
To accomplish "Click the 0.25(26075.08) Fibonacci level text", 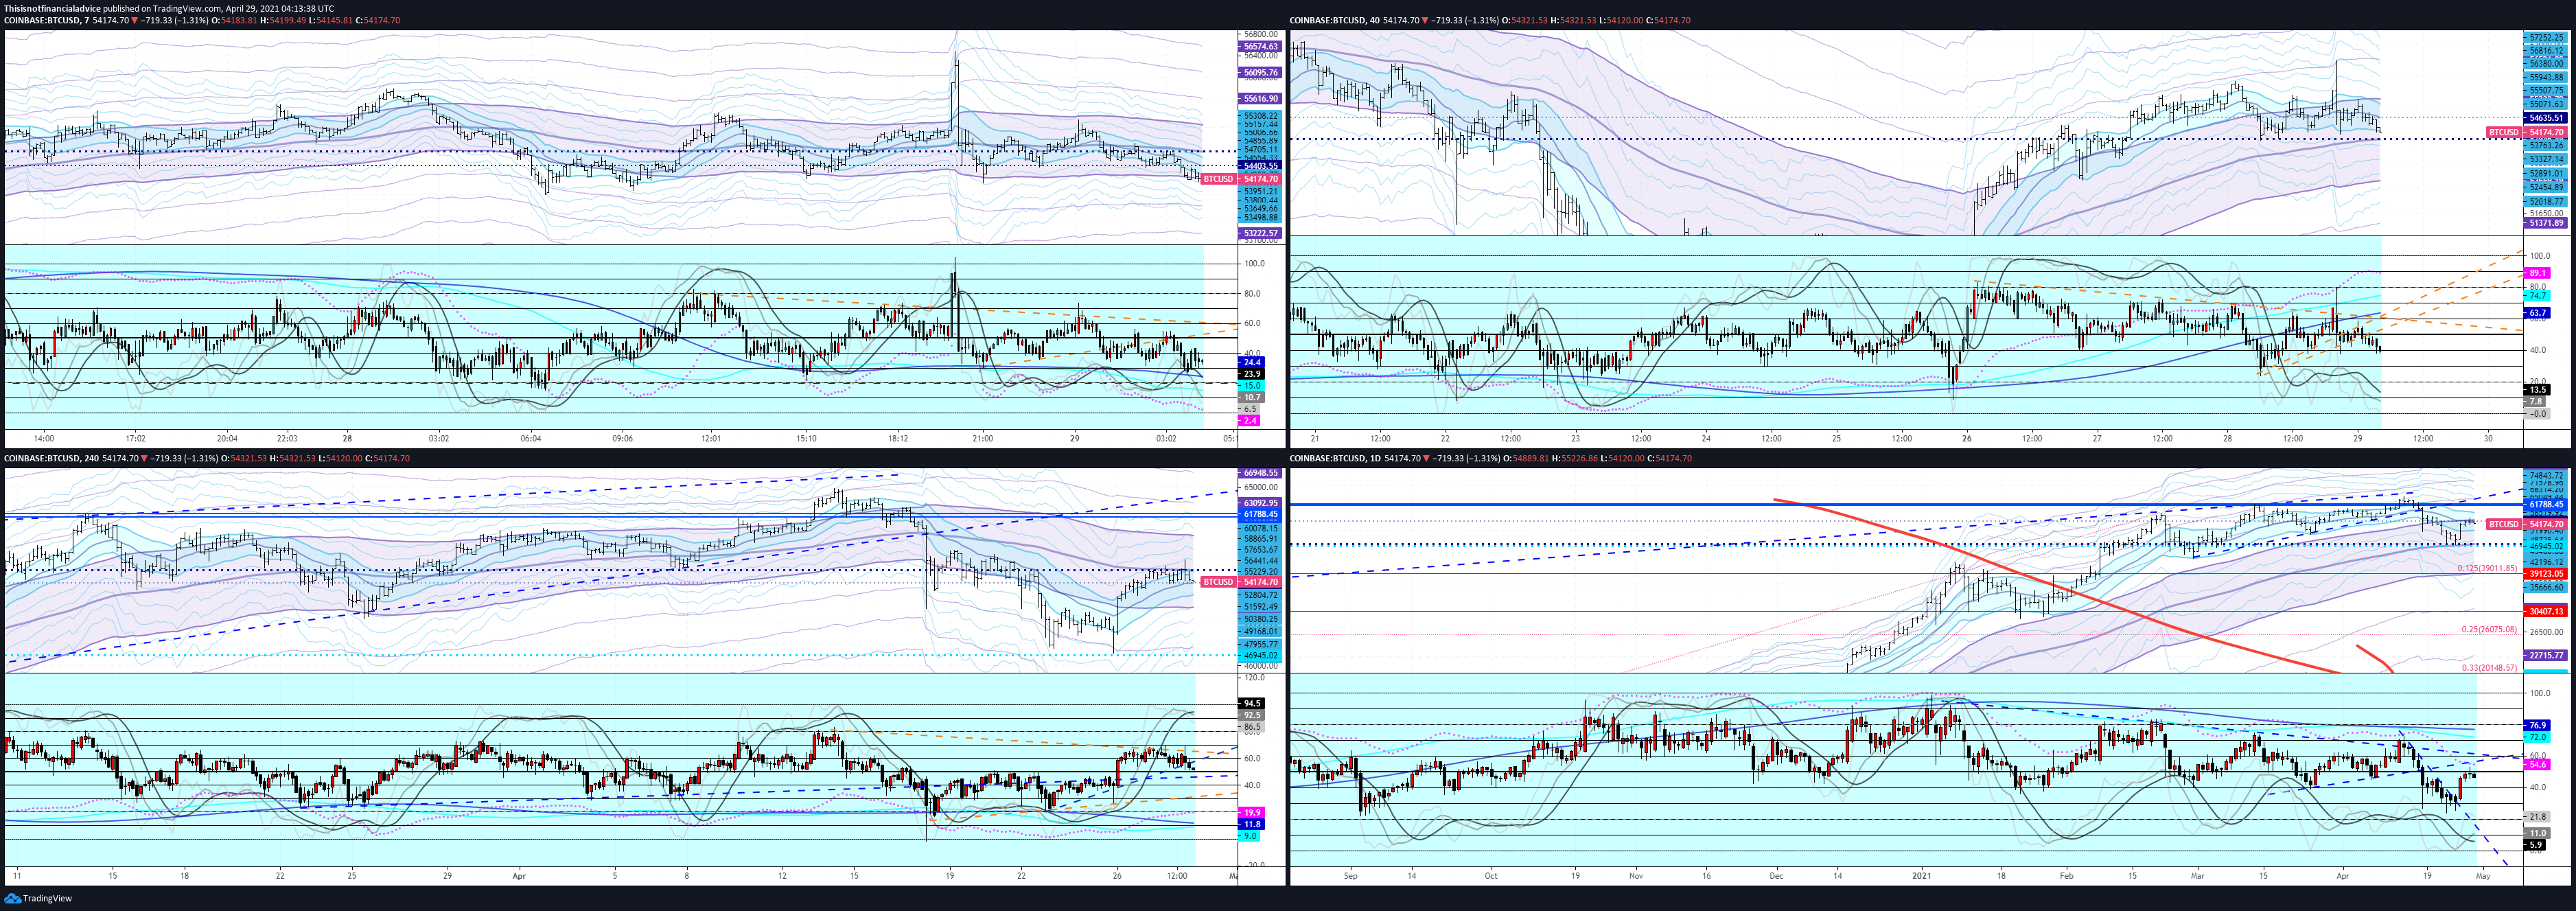I will [x=2490, y=629].
